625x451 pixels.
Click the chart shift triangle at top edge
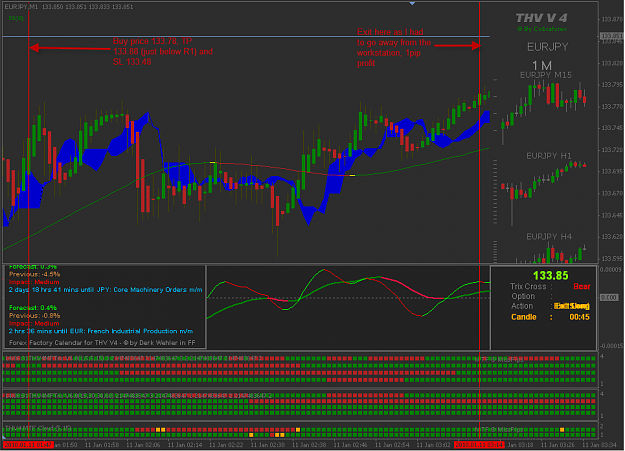click(412, 3)
